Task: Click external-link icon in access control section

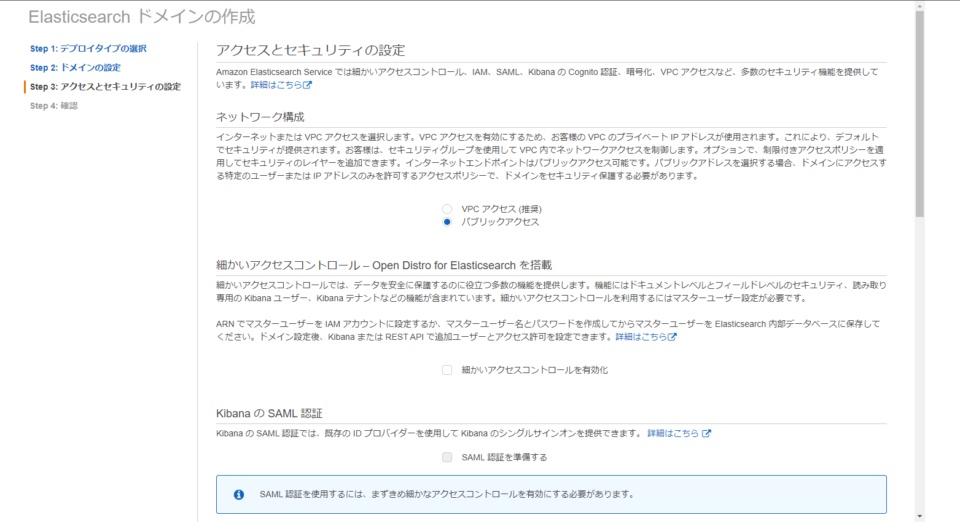Action: point(672,337)
